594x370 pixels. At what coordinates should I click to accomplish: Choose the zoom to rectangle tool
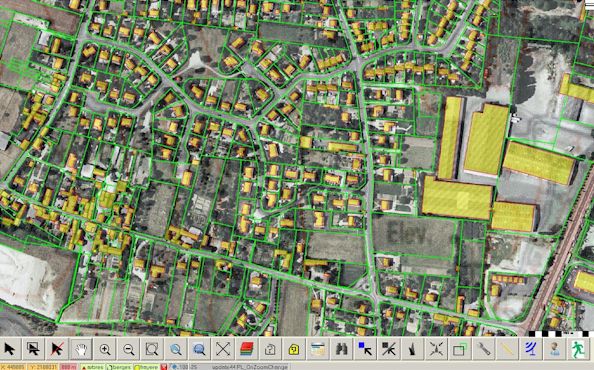click(x=152, y=348)
